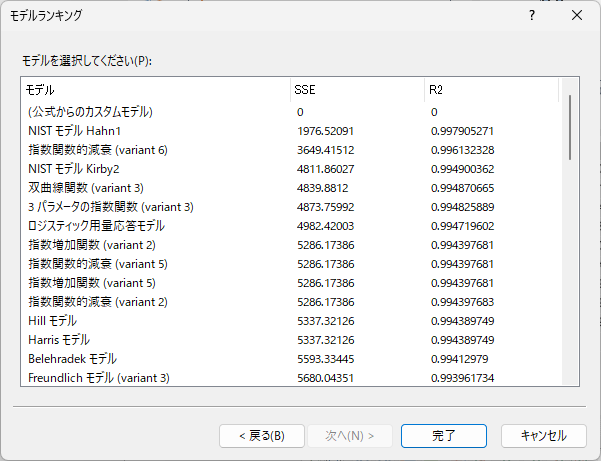The height and width of the screenshot is (461, 601).
Task: Sort list by R2 column header
Action: 490,90
